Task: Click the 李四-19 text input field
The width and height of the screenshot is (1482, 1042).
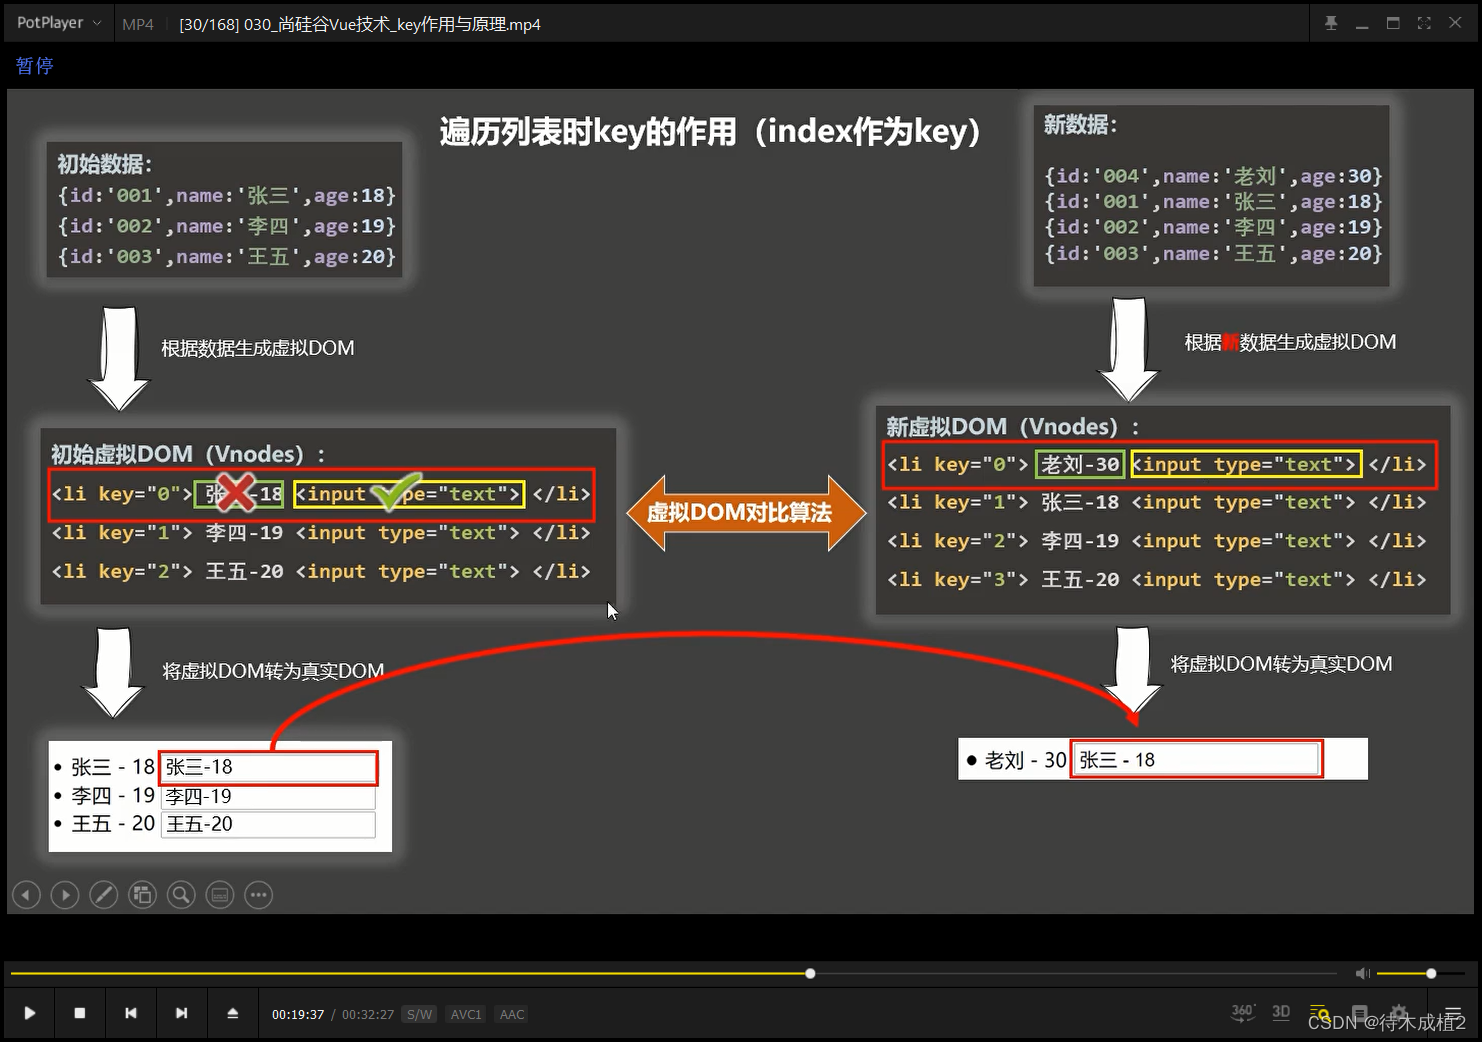Action: tap(268, 796)
